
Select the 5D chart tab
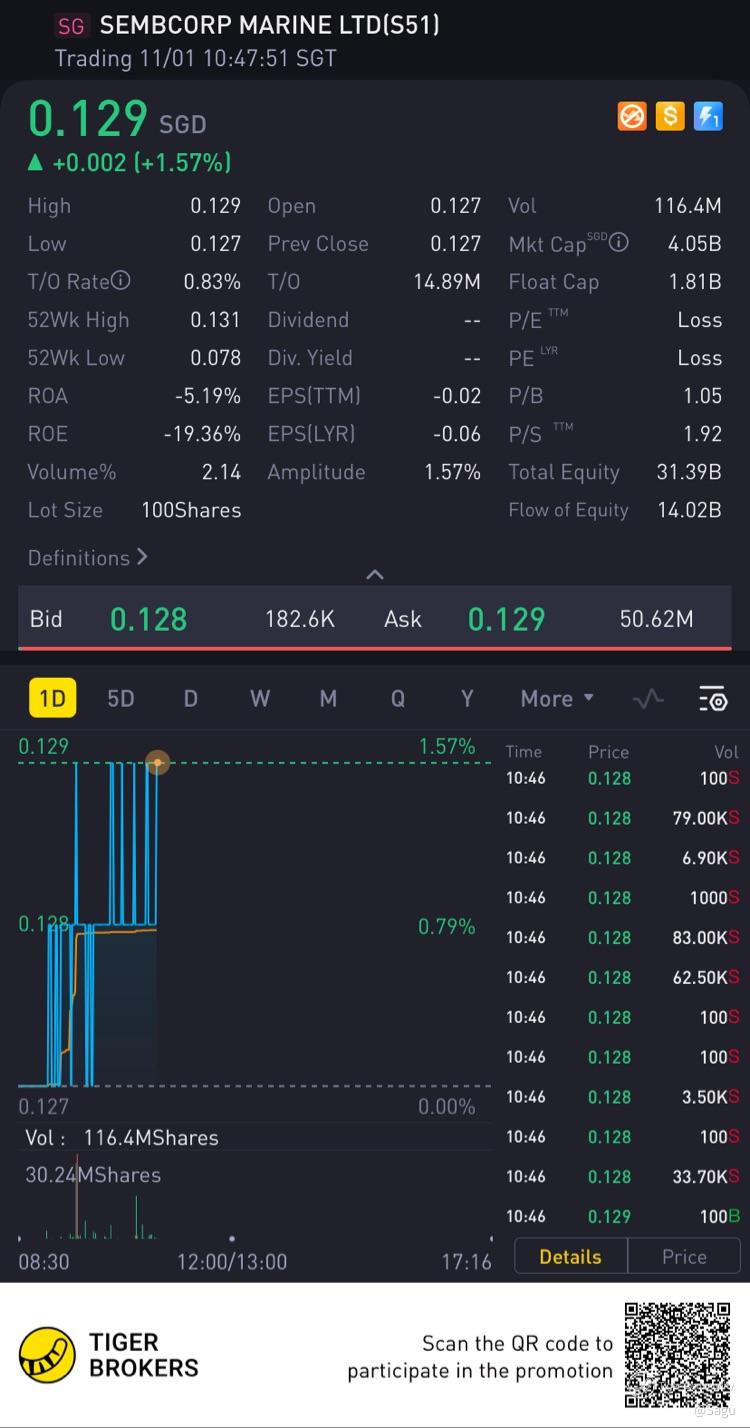pyautogui.click(x=121, y=699)
